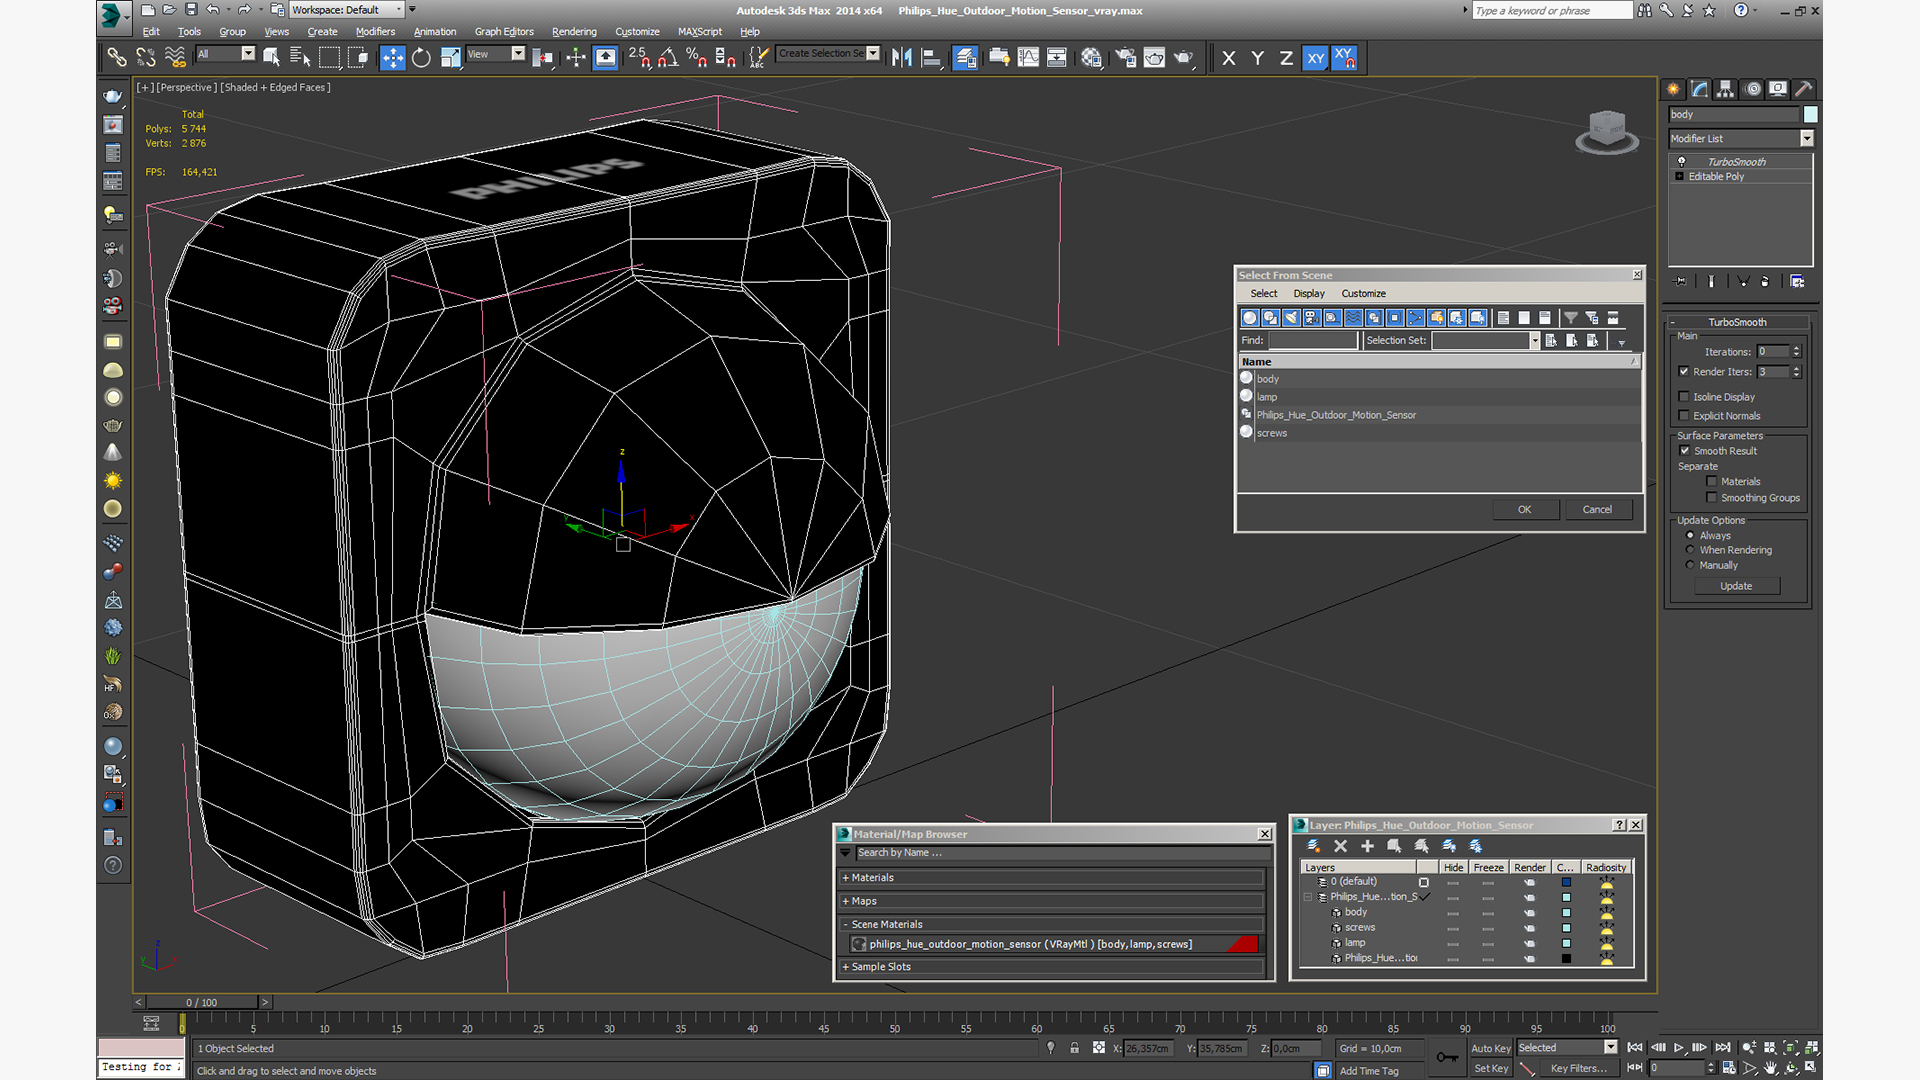The height and width of the screenshot is (1080, 1920).
Task: Open the MAXScript menu
Action: click(x=699, y=31)
